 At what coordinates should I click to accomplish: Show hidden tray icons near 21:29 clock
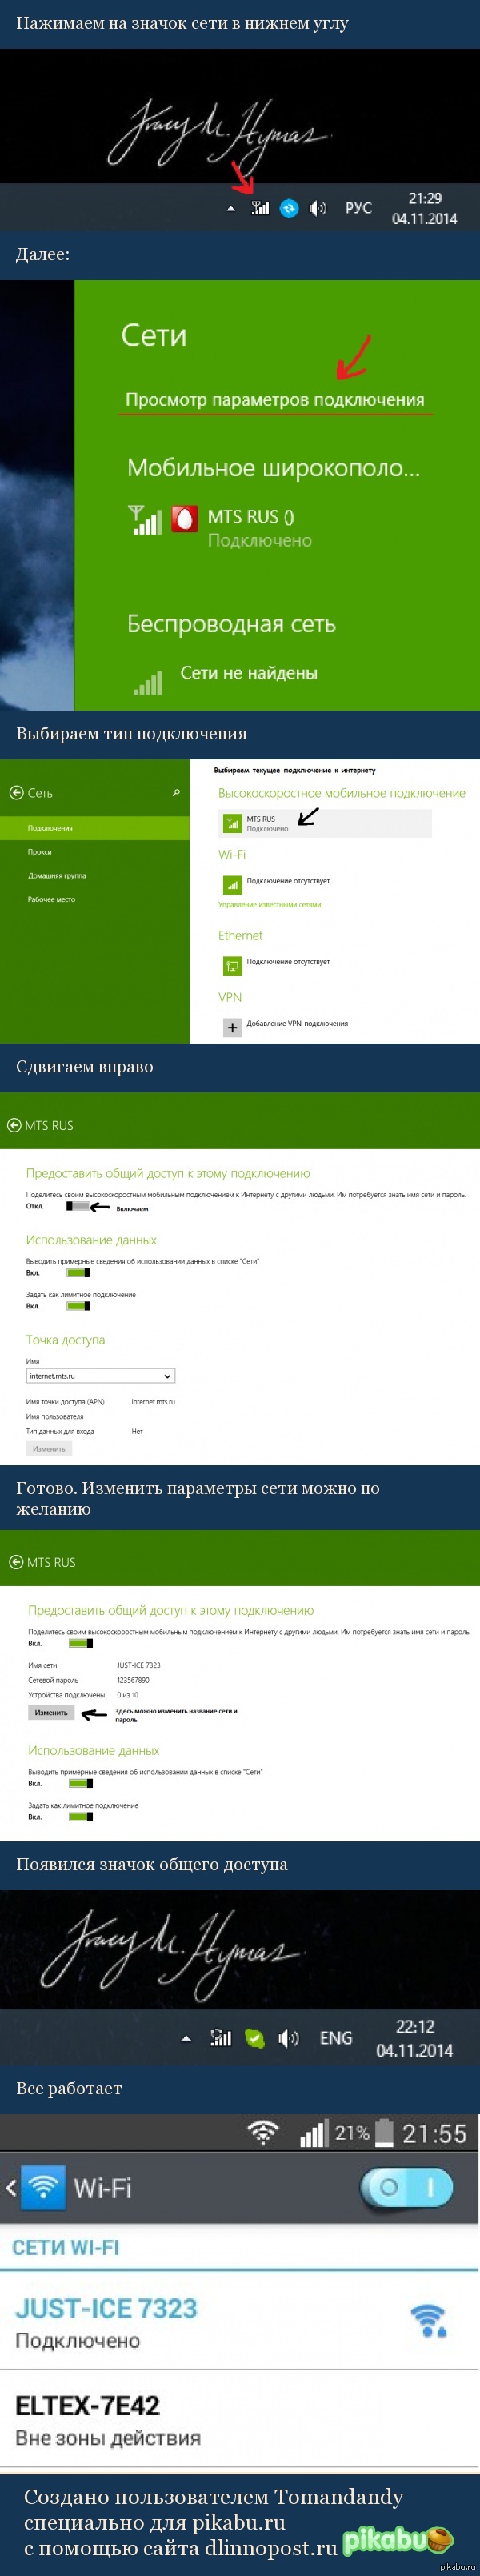point(231,209)
